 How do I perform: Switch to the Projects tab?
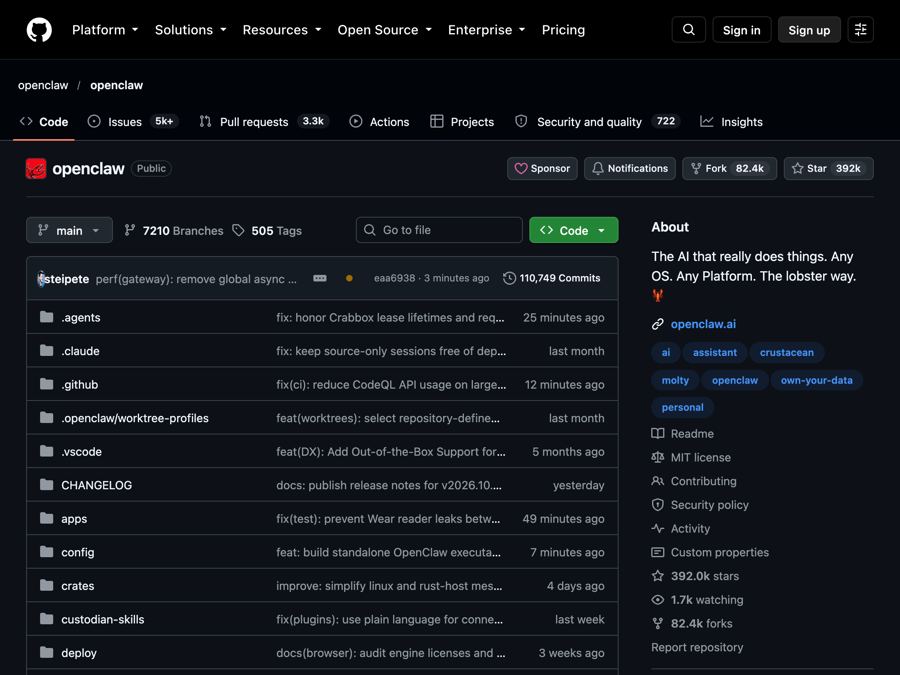point(462,122)
